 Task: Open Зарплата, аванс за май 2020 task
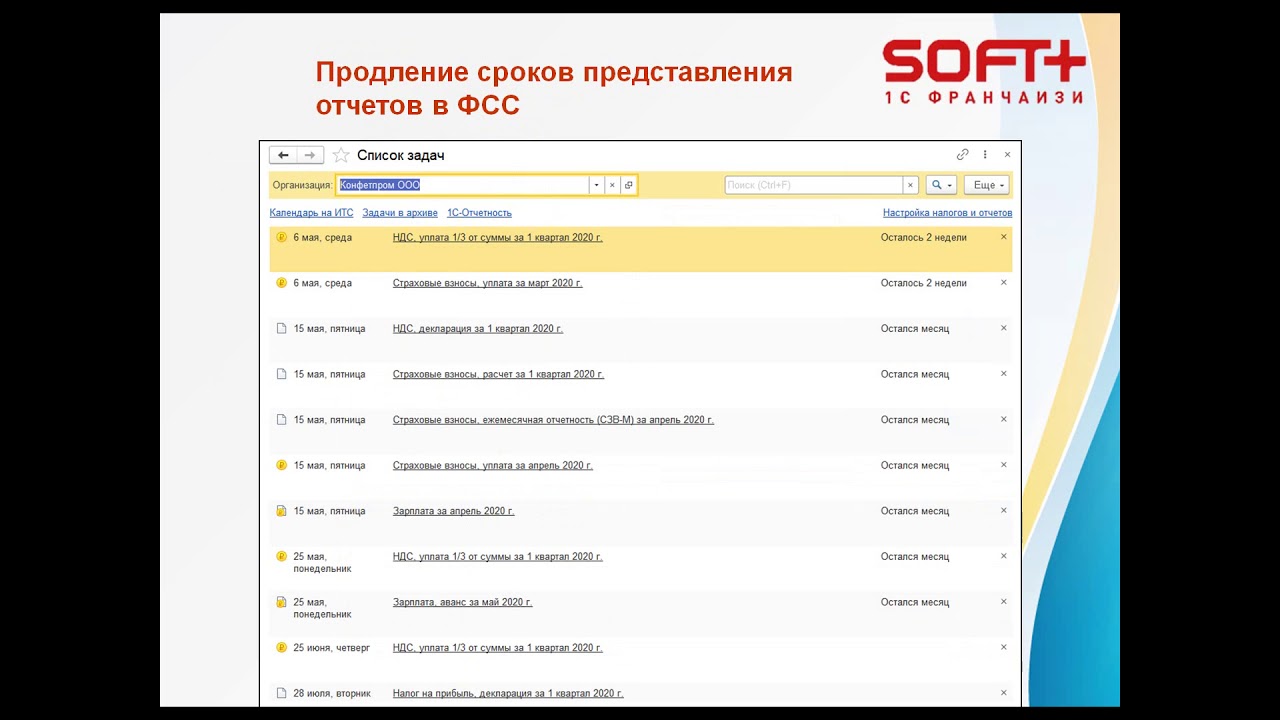click(x=462, y=603)
